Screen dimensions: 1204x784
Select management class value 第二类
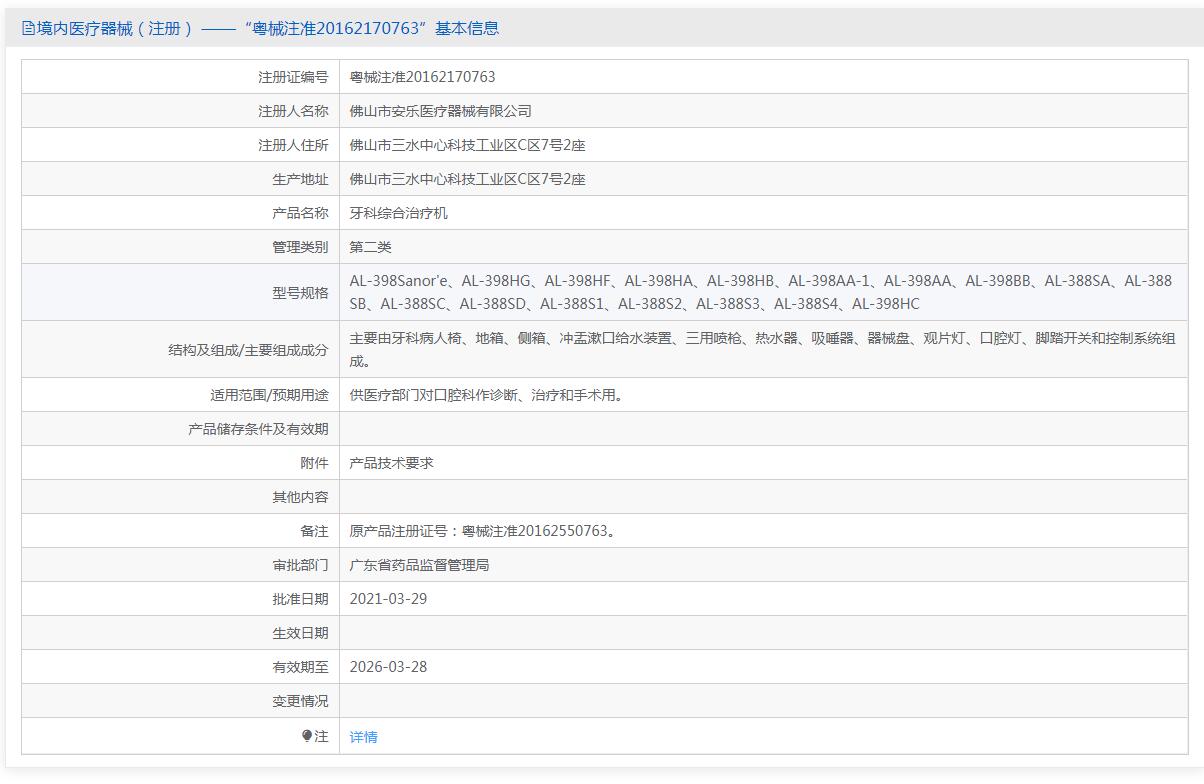[x=371, y=247]
